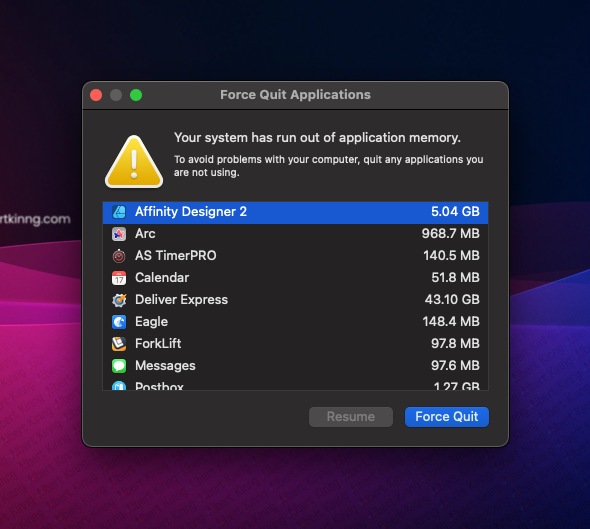Viewport: 590px width, 529px height.
Task: Click the 140.5 MB memory value
Action: point(451,256)
